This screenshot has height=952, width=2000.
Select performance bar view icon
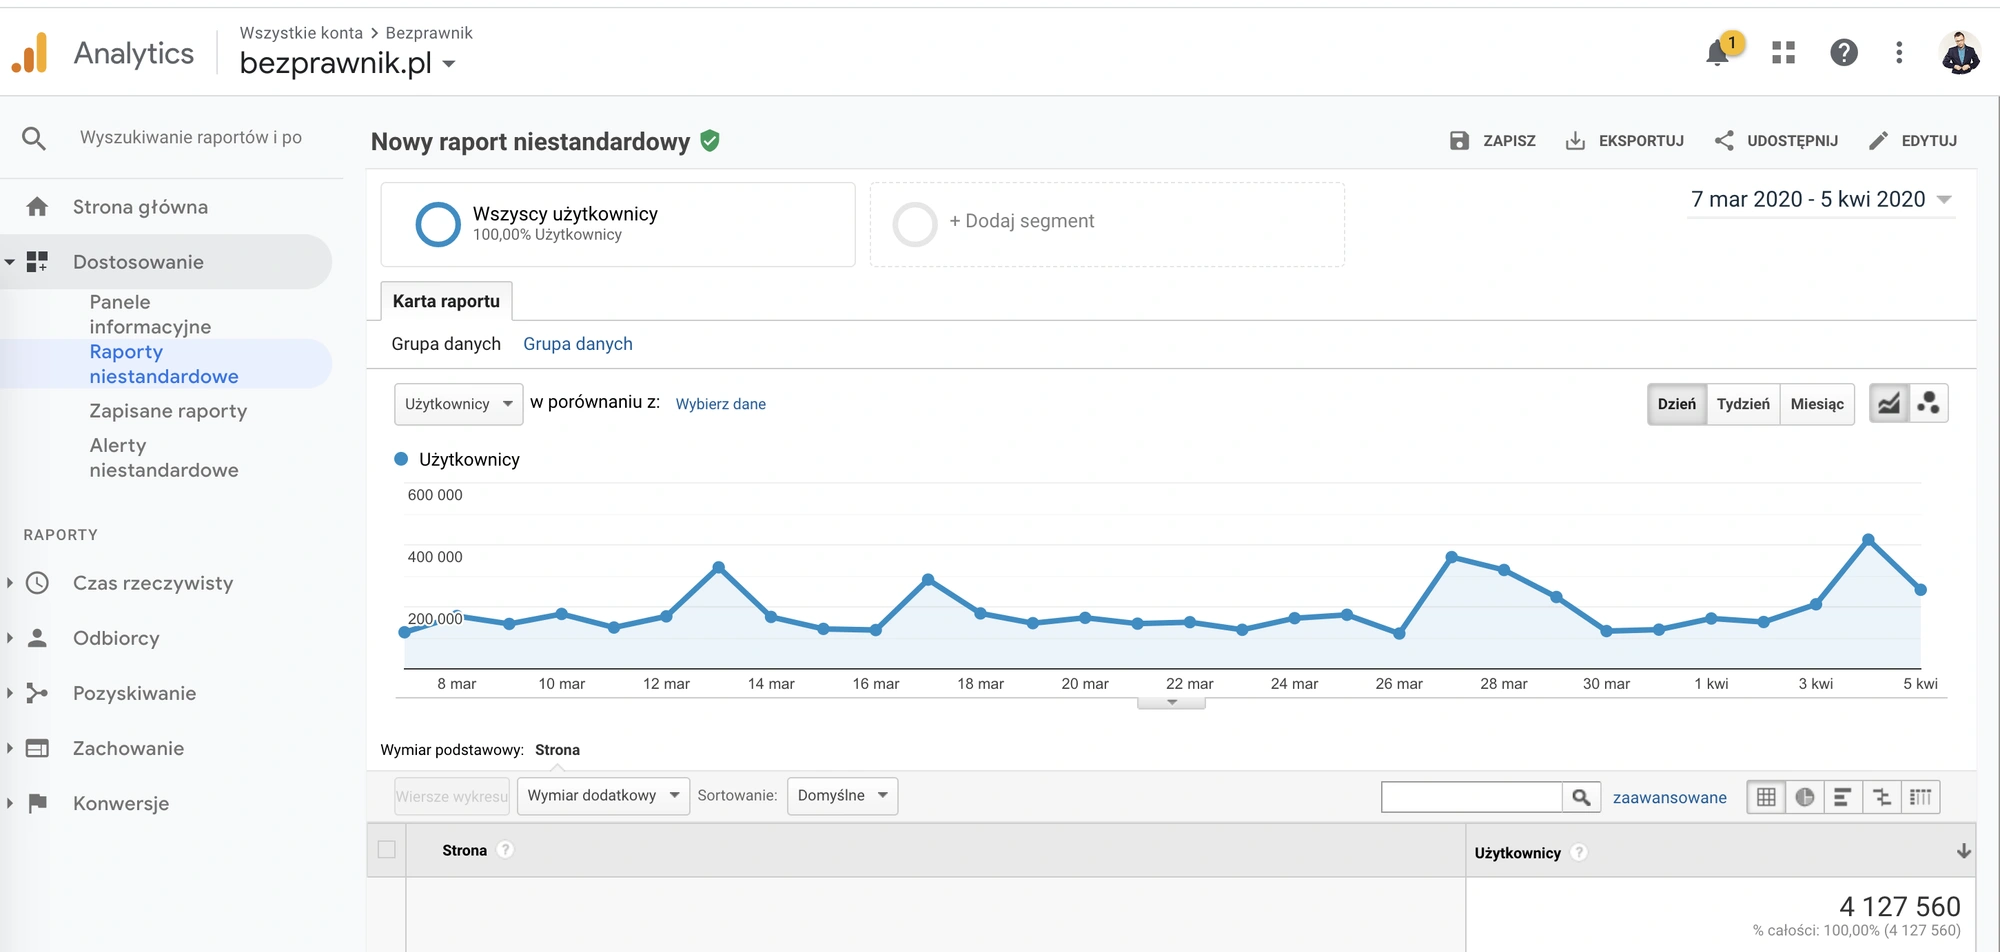coord(1842,797)
